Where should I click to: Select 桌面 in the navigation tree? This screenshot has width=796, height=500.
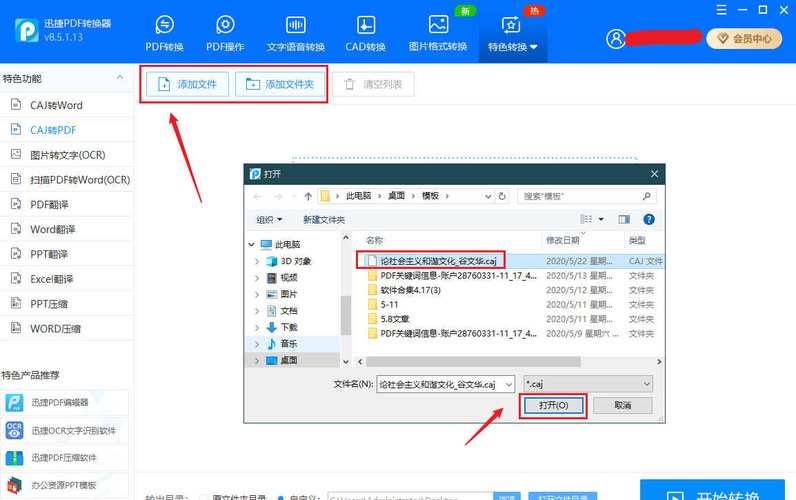tap(289, 360)
